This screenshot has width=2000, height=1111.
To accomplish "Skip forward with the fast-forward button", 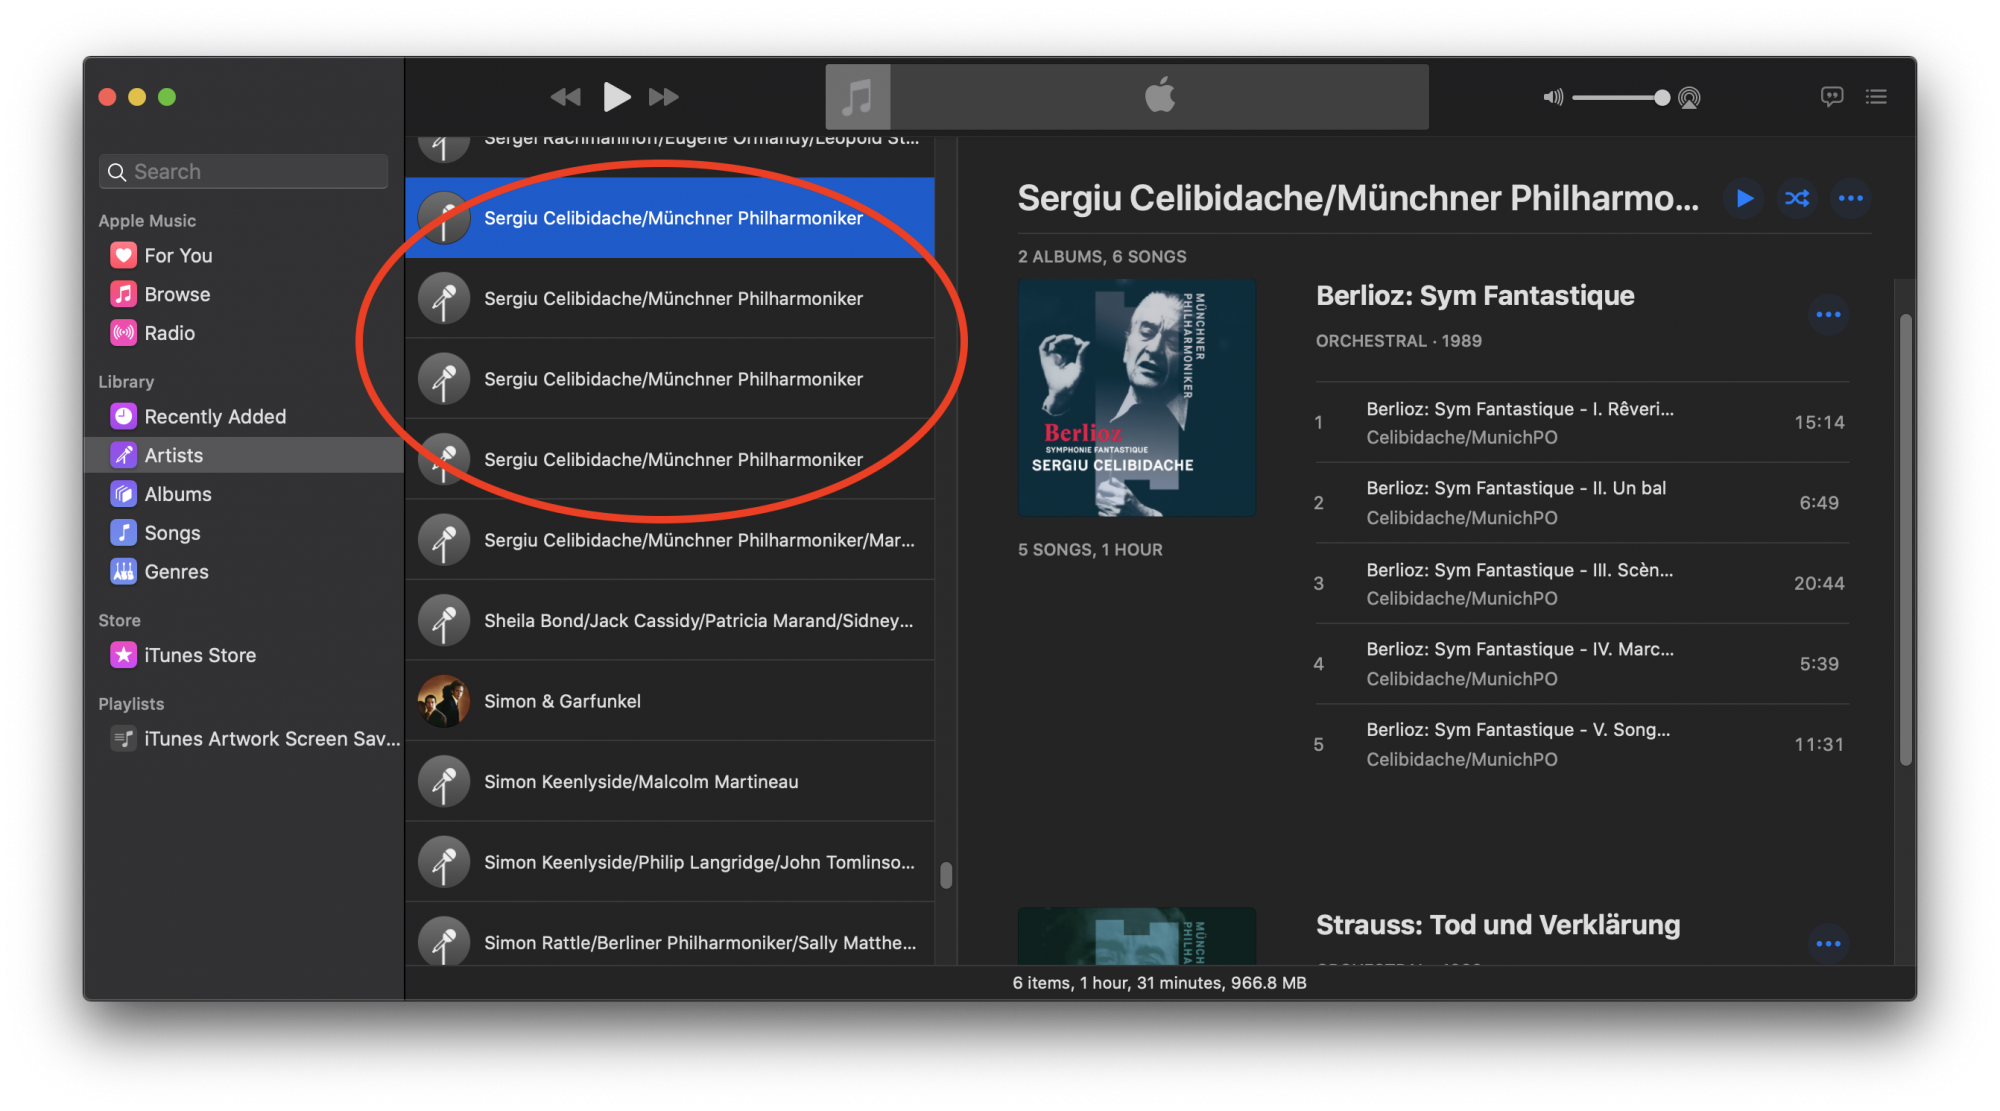I will [x=664, y=97].
